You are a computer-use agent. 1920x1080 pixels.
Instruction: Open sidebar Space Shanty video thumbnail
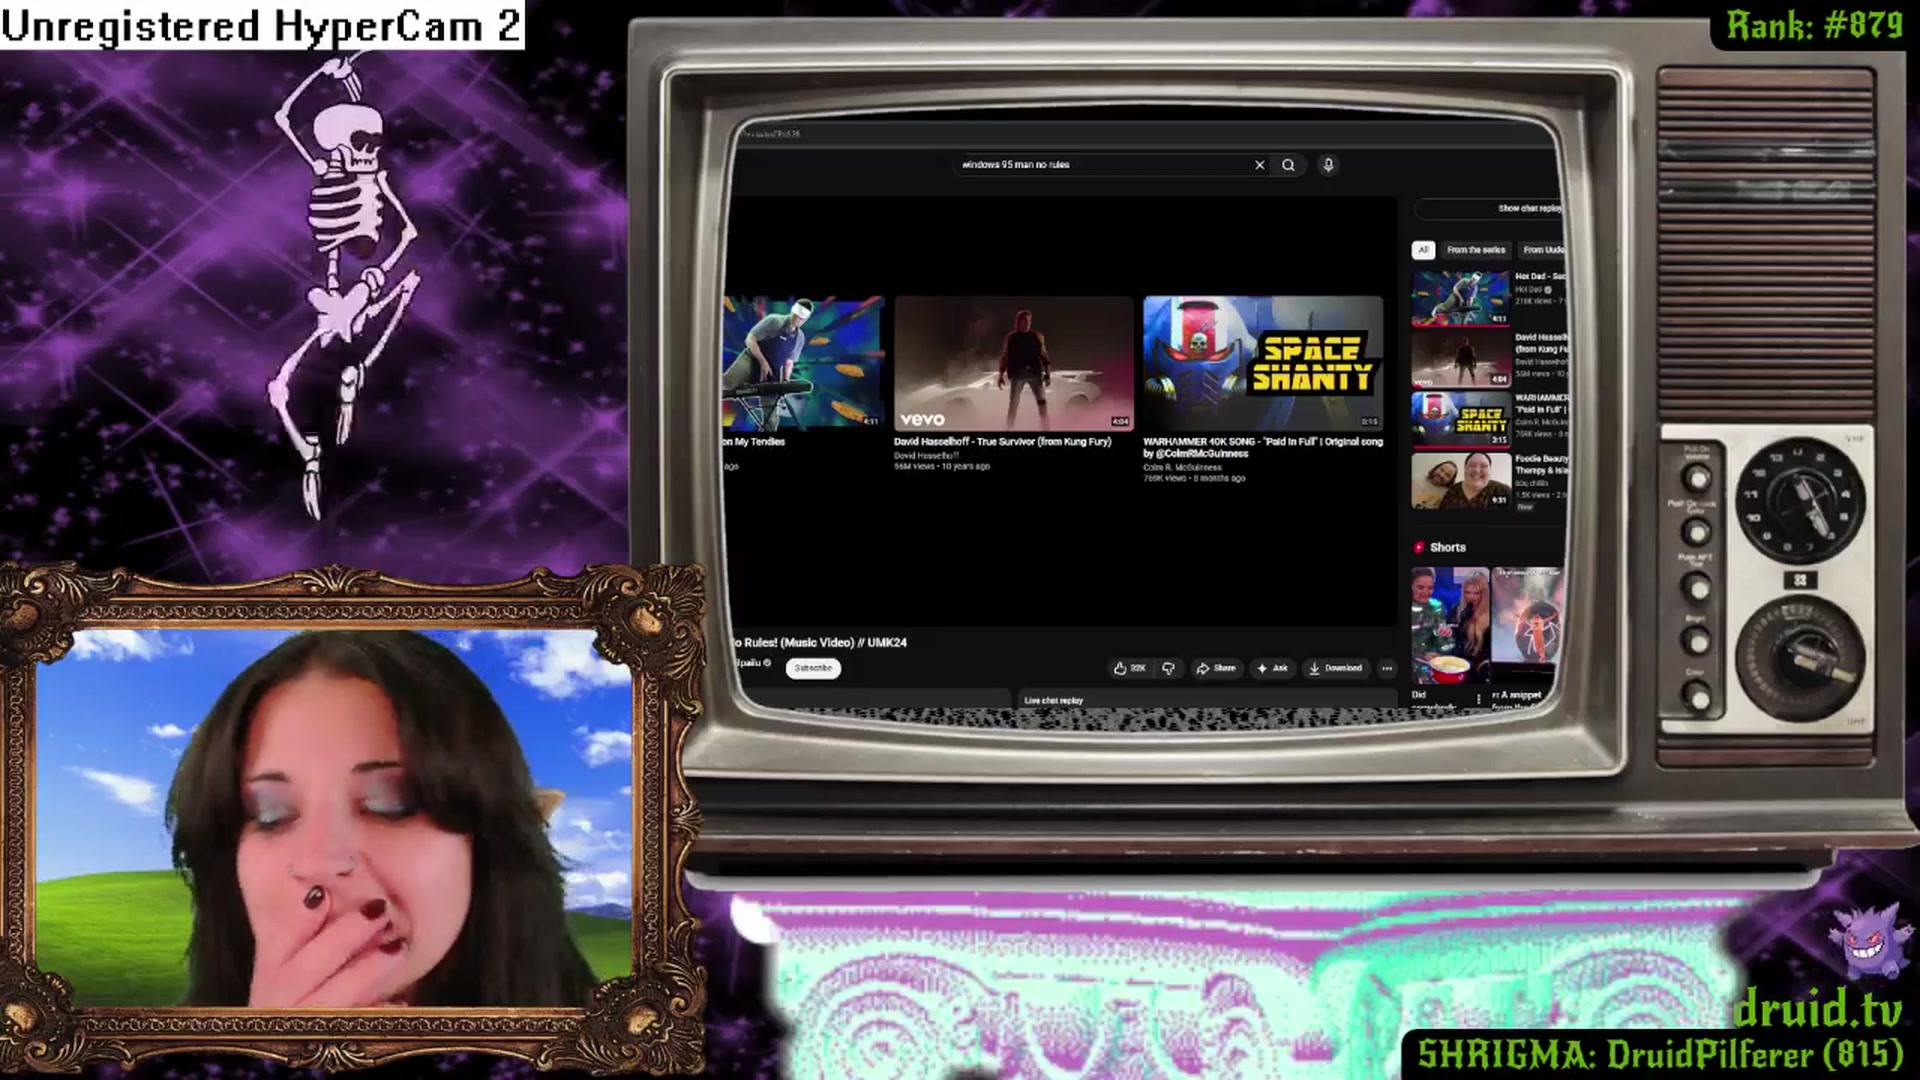1460,419
